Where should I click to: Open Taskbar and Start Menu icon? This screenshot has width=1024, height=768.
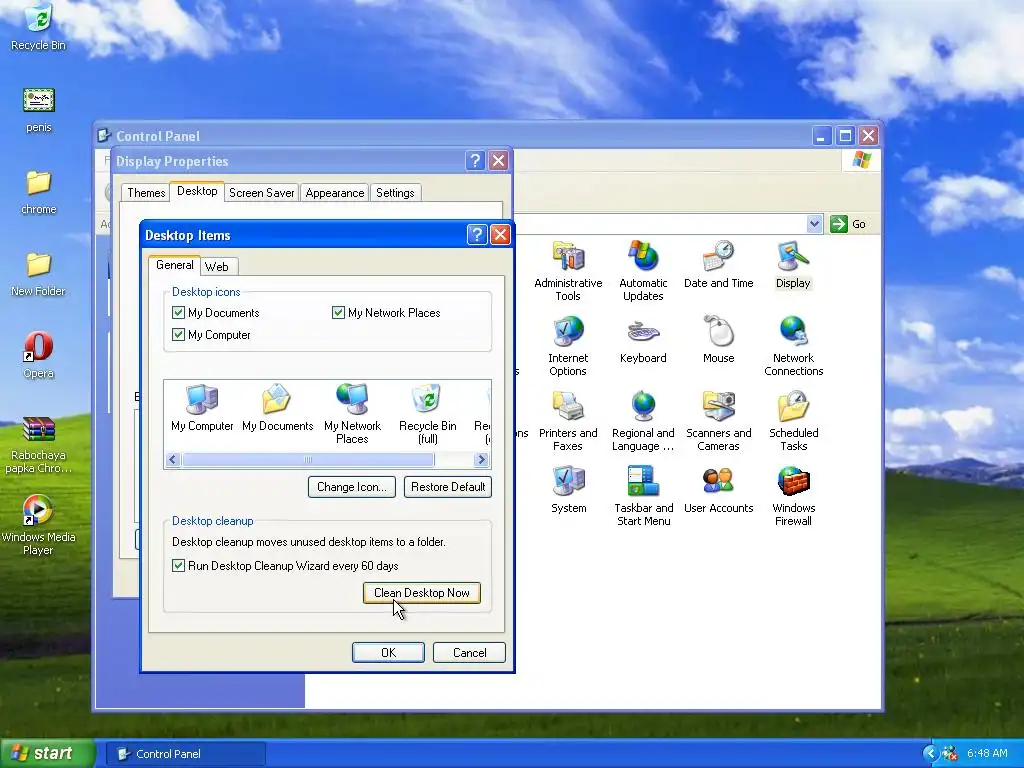pos(643,496)
